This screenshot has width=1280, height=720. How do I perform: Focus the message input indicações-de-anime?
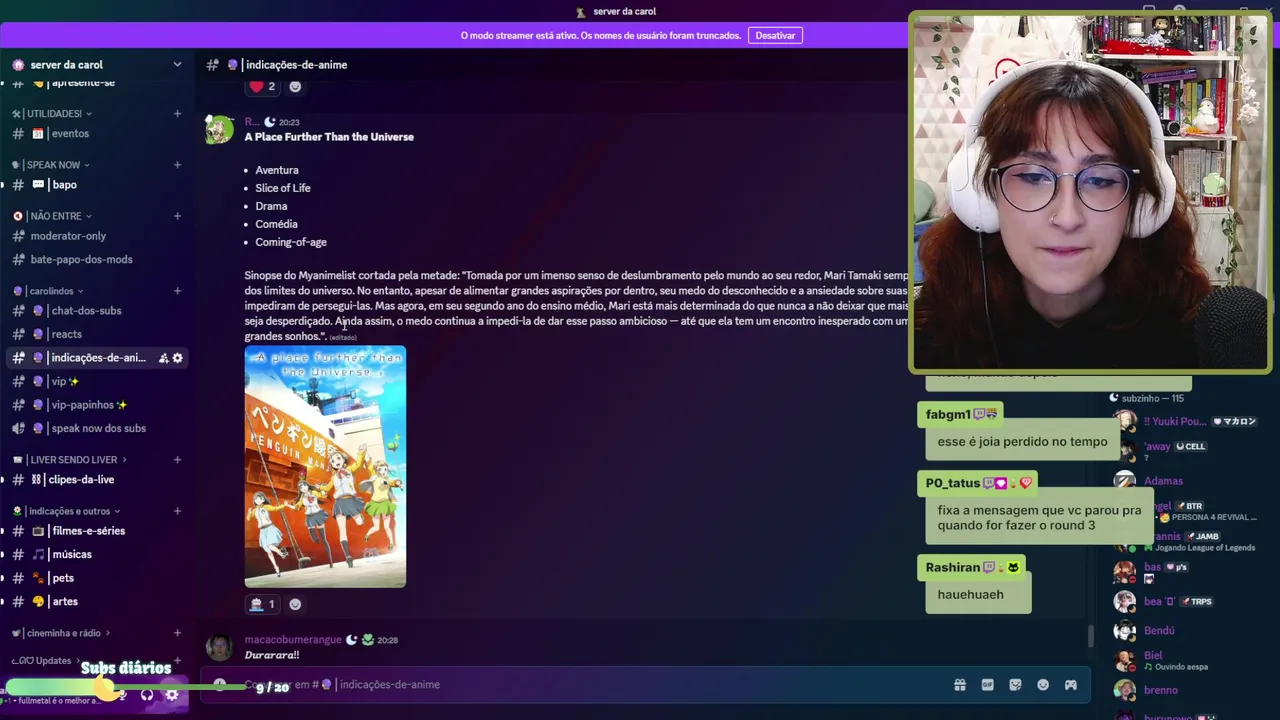point(640,685)
